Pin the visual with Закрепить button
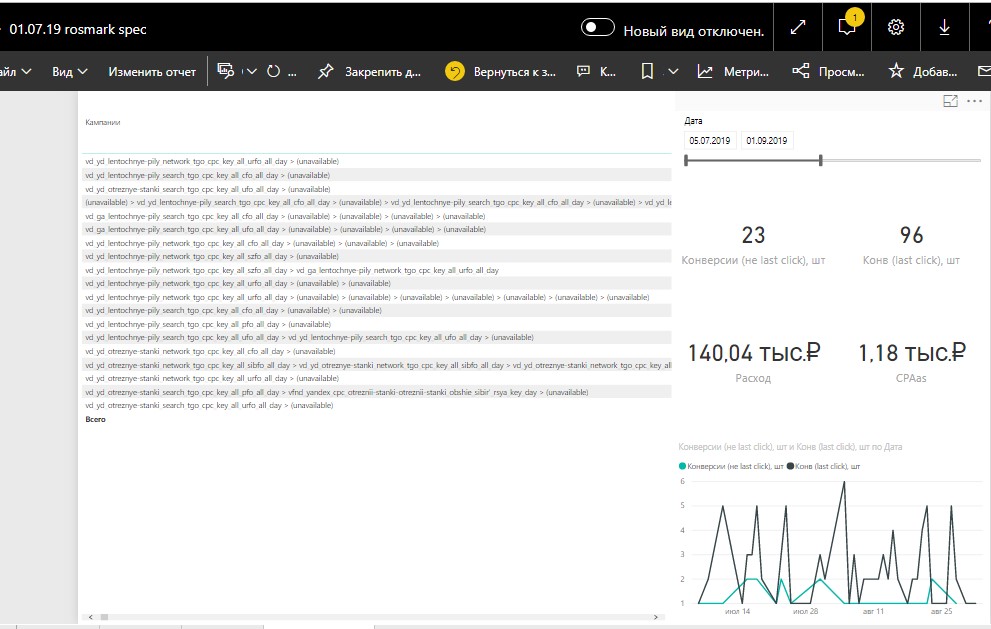The height and width of the screenshot is (629, 991). pyautogui.click(x=369, y=71)
